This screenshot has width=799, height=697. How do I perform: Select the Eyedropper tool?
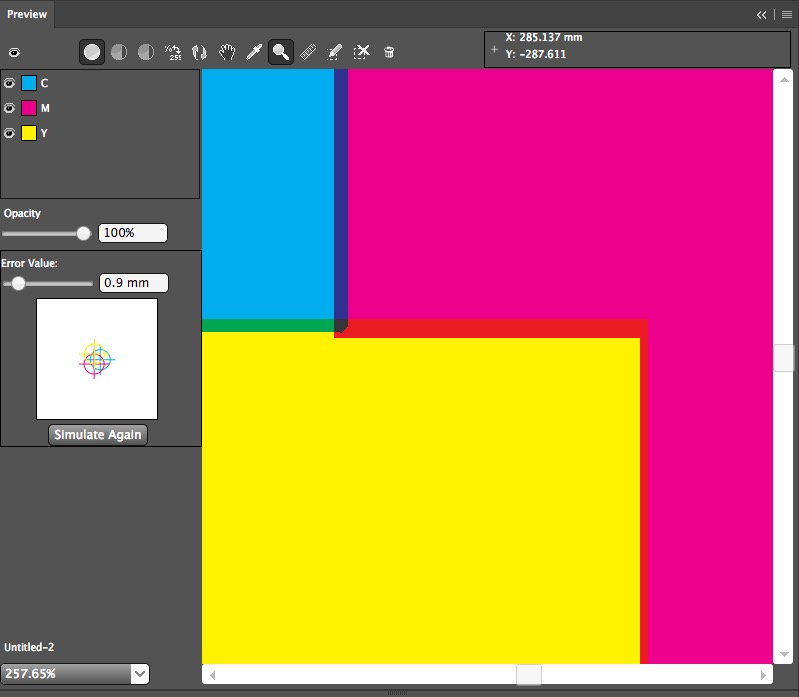254,52
